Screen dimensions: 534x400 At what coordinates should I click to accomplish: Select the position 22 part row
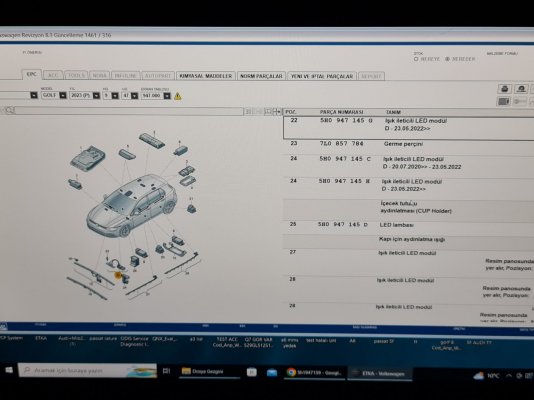pyautogui.click(x=408, y=128)
